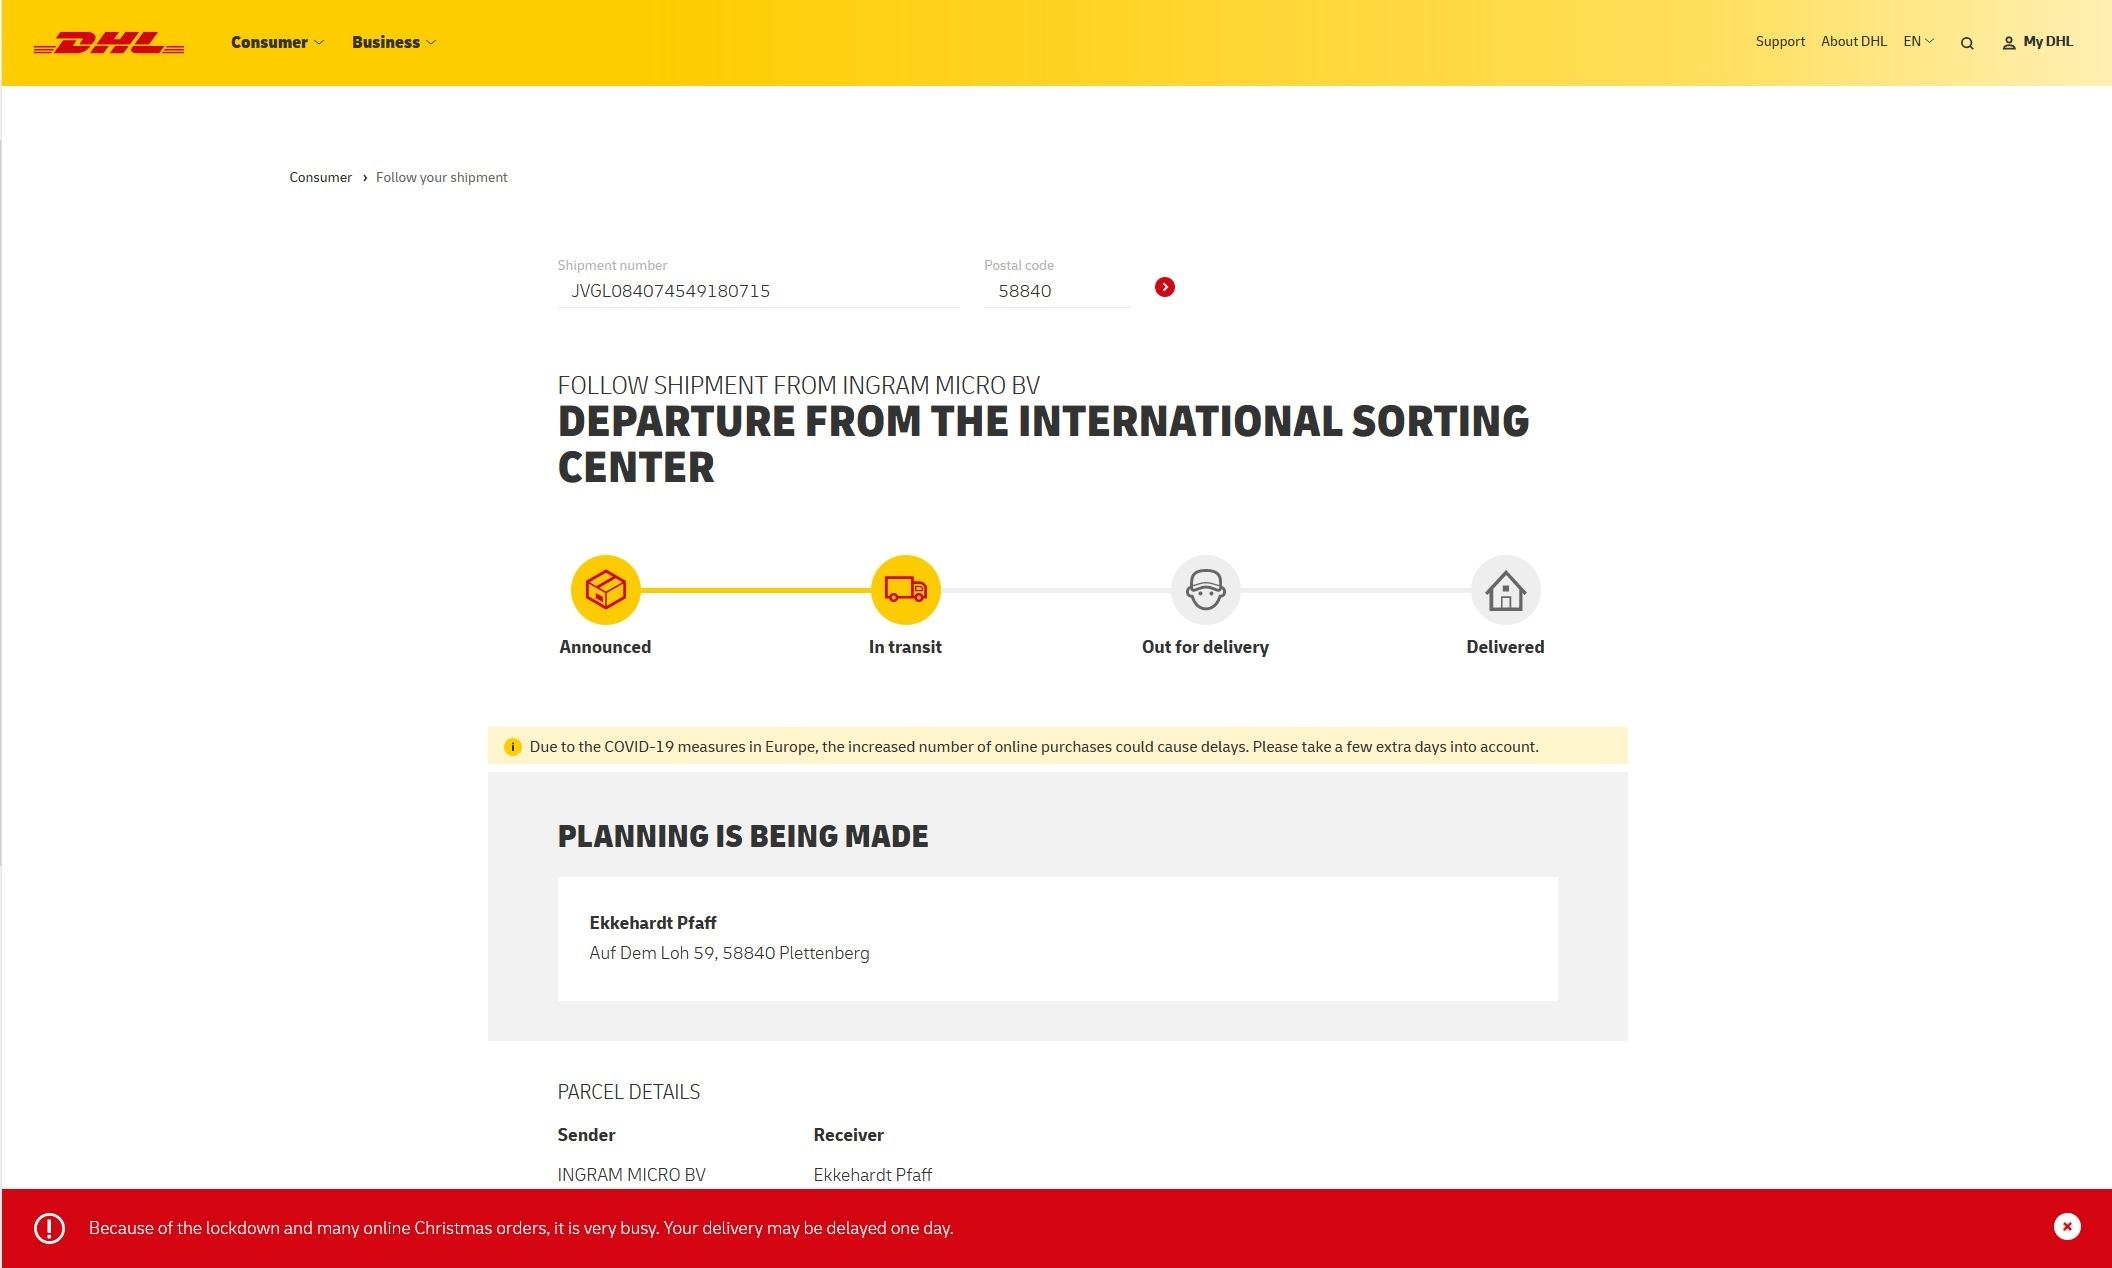The width and height of the screenshot is (2112, 1268).
Task: Click the warning icon in red banner
Action: pyautogui.click(x=49, y=1228)
